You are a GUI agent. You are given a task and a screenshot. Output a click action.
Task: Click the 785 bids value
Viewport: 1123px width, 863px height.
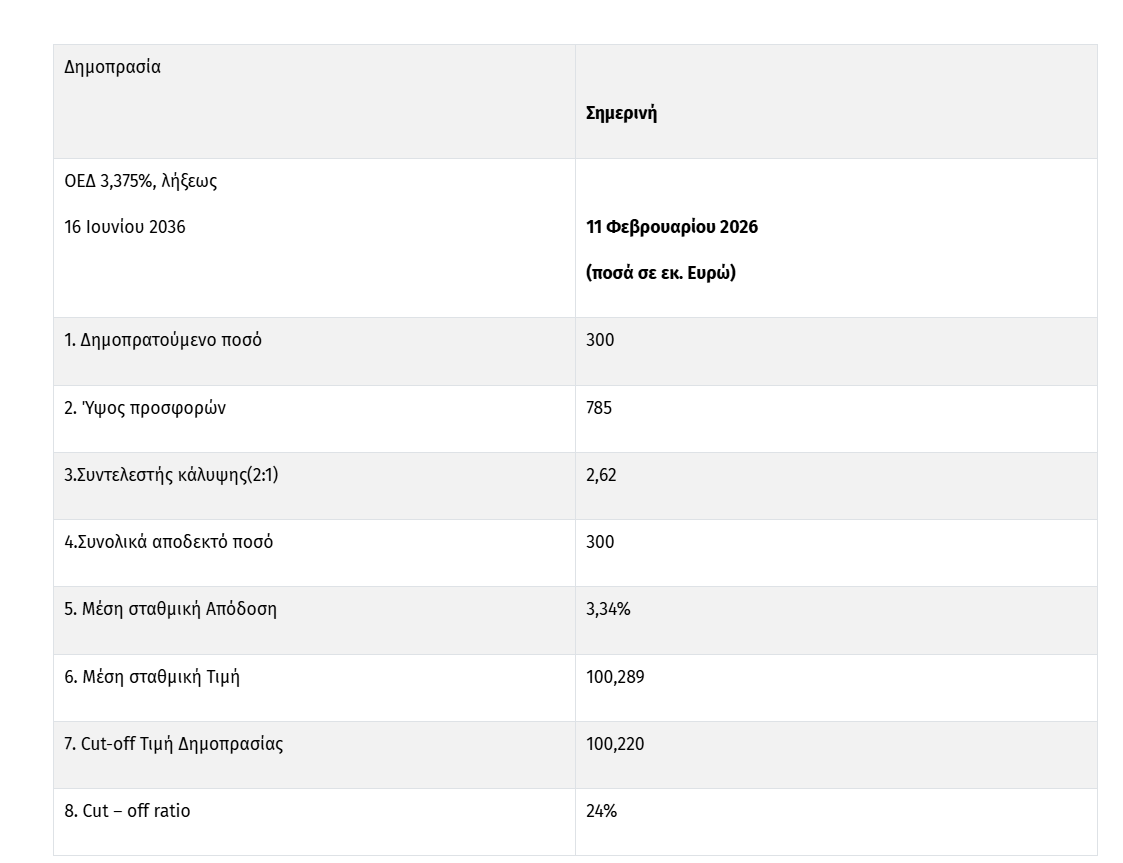click(x=599, y=408)
